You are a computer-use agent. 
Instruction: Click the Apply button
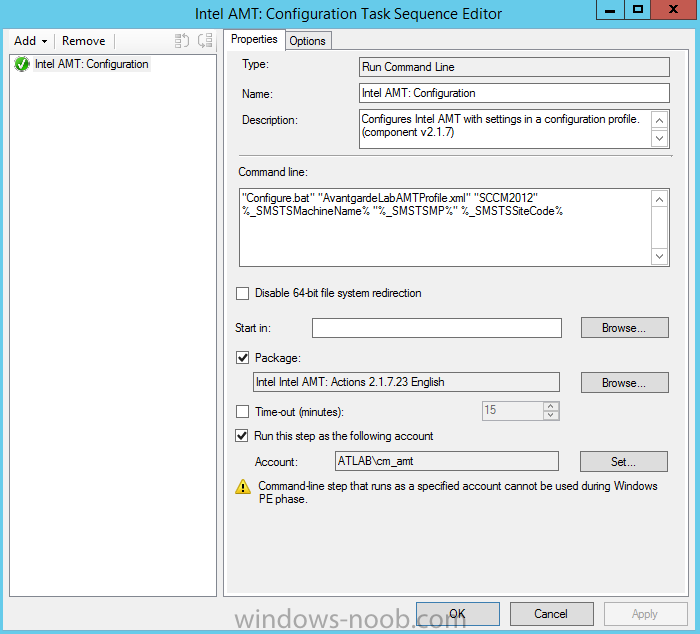pyautogui.click(x=645, y=614)
